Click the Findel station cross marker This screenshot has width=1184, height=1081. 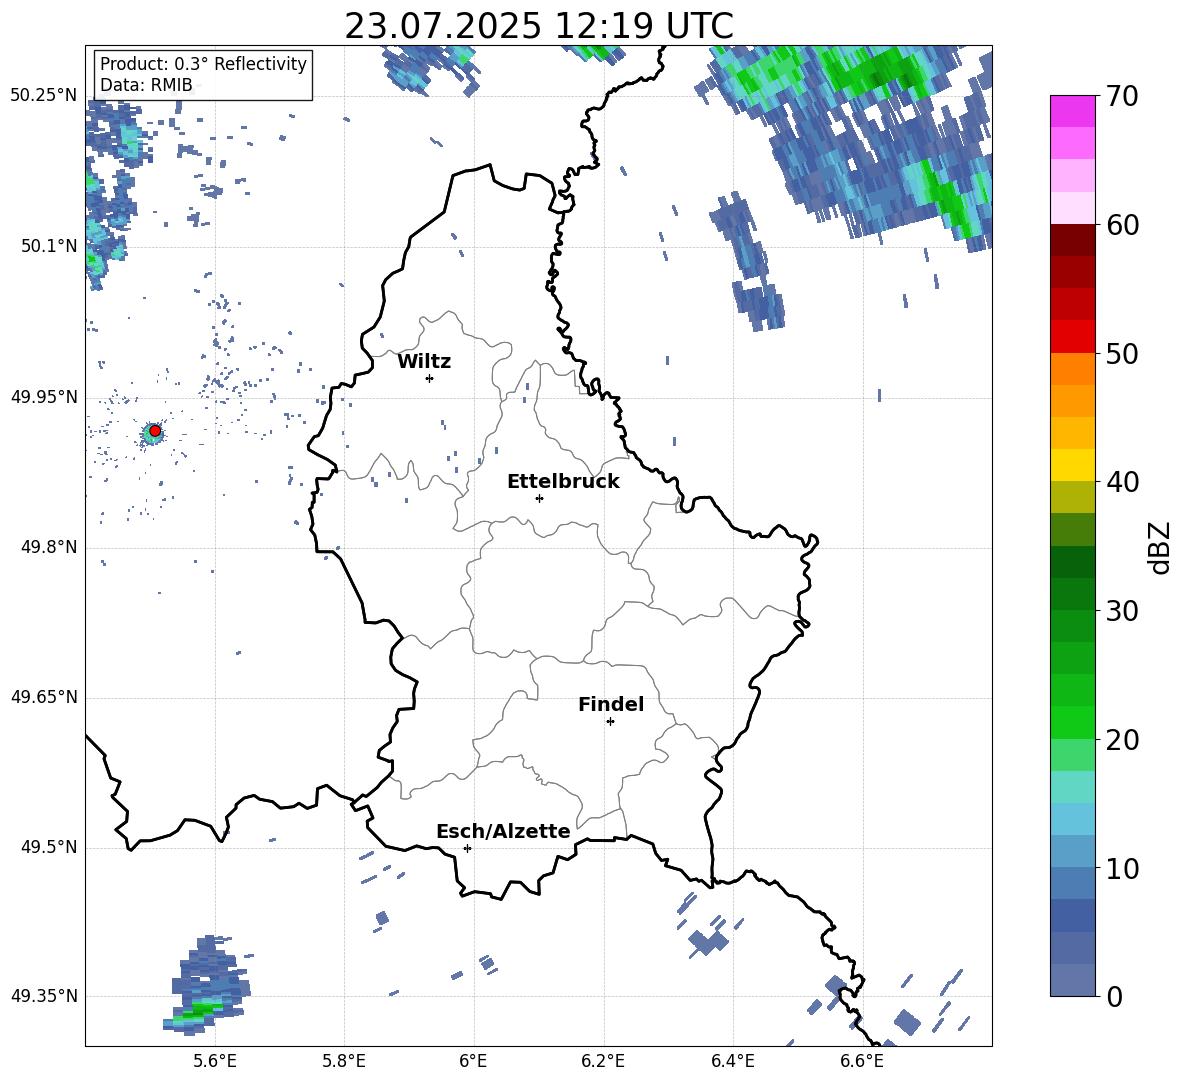point(610,722)
